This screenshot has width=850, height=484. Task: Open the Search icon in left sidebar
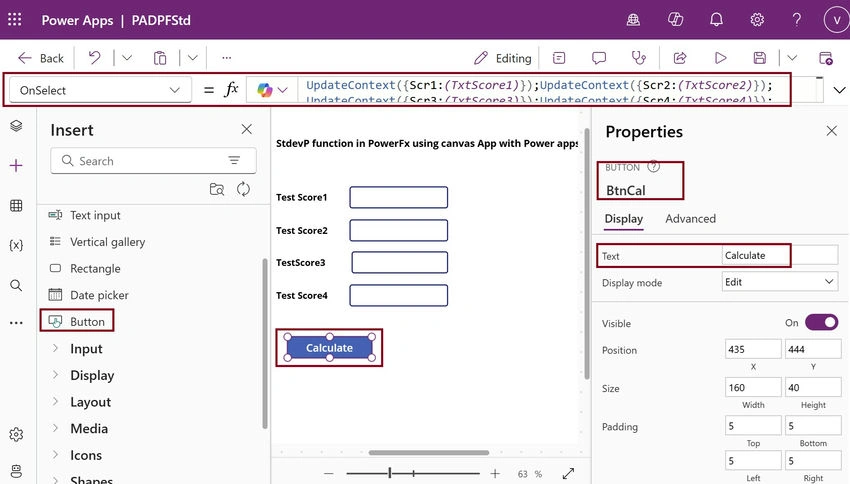coord(16,285)
